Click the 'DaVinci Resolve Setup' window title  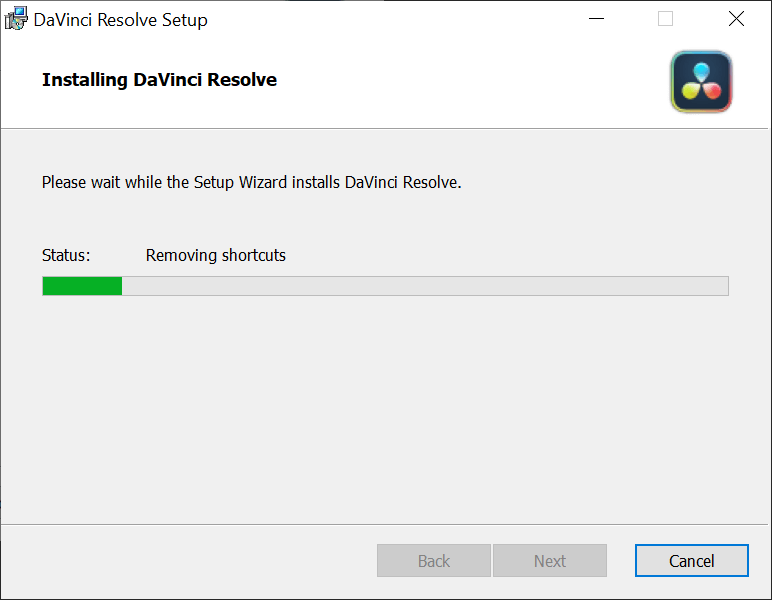(121, 20)
